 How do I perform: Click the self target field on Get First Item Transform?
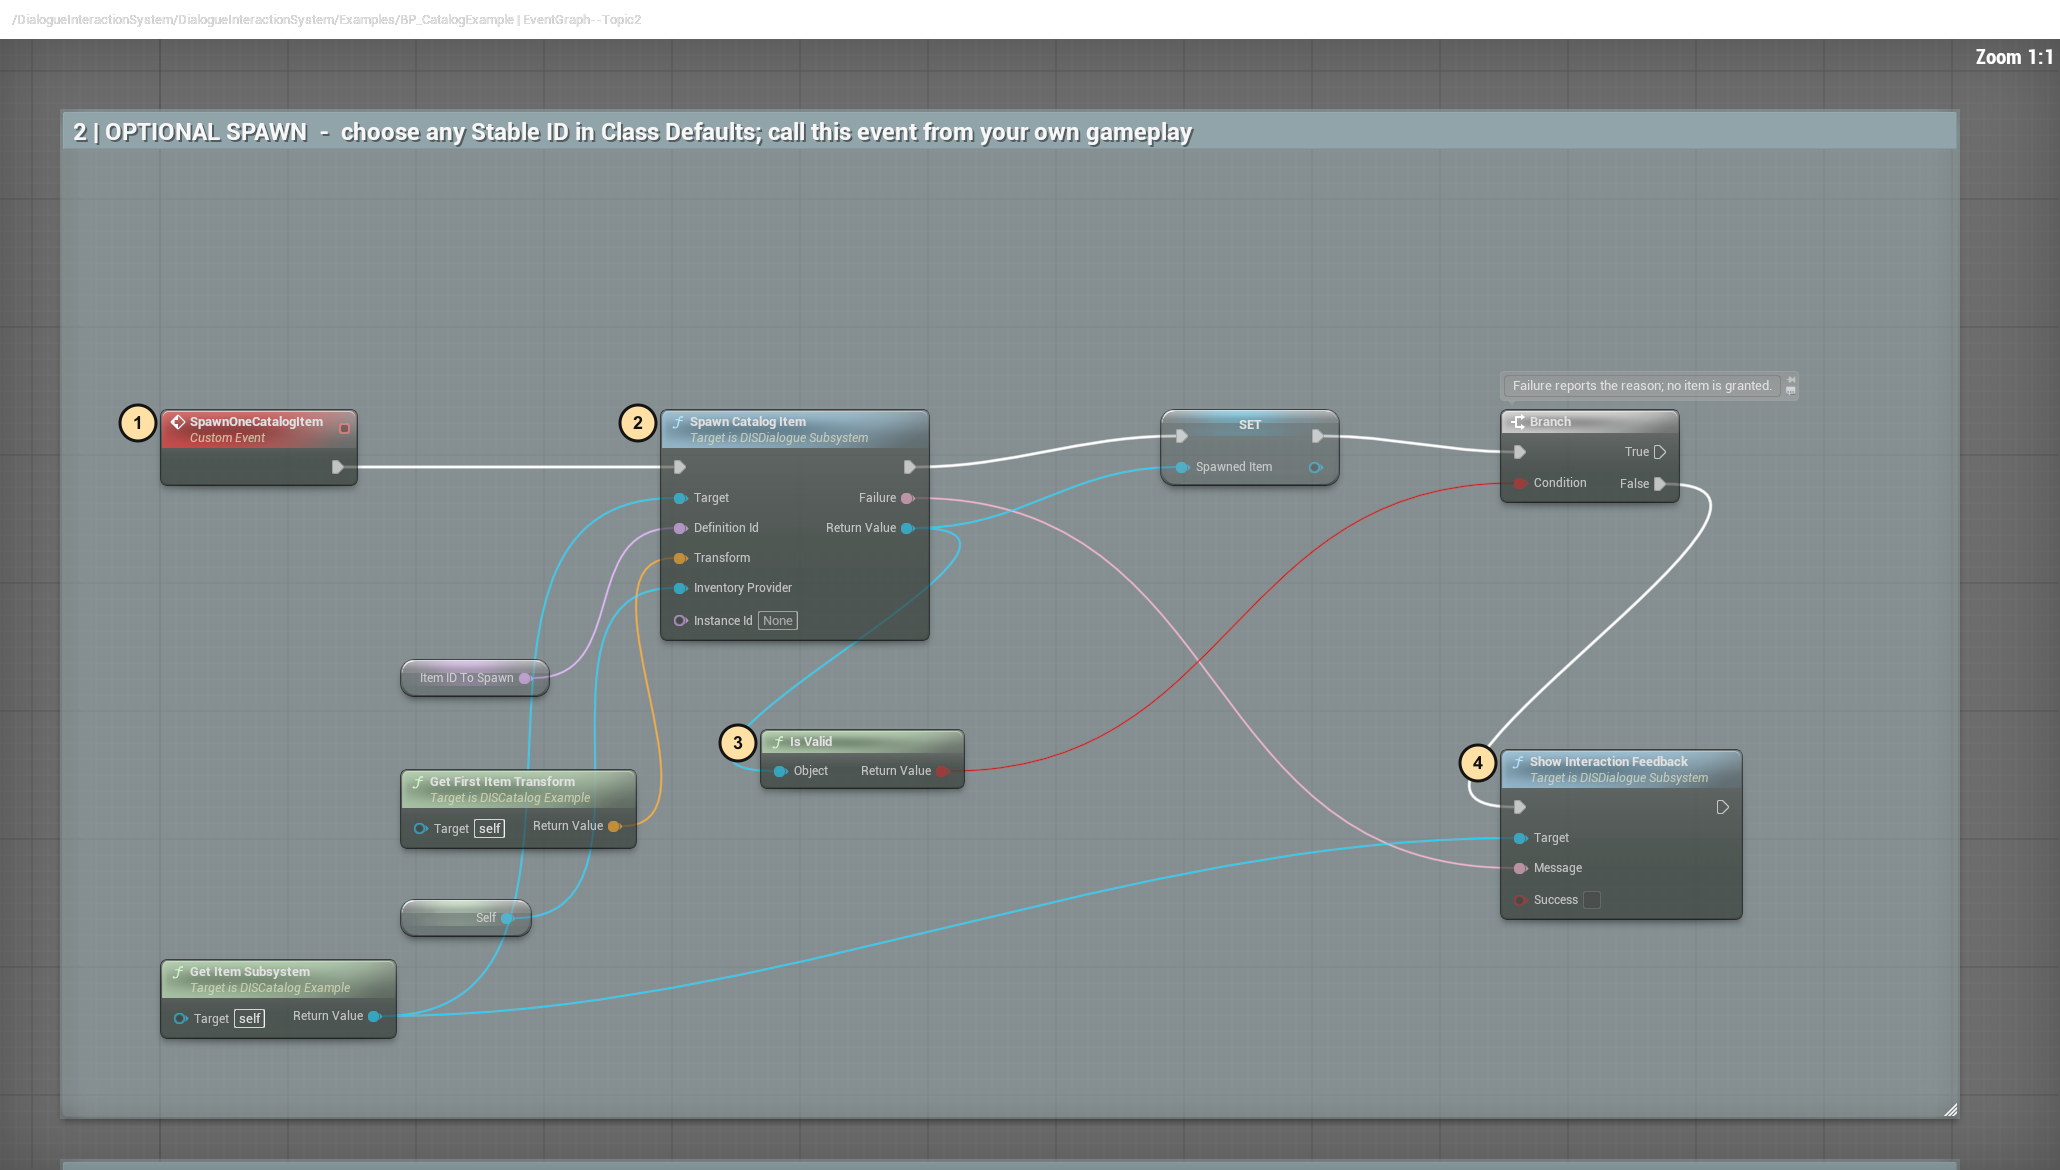(x=489, y=829)
